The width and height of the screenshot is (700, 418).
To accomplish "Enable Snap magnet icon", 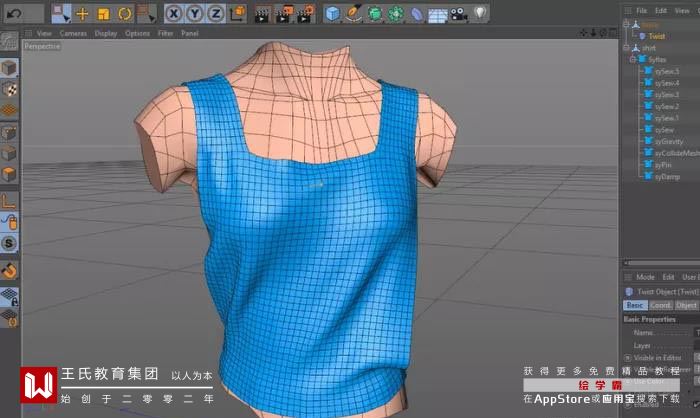I will click(x=9, y=271).
